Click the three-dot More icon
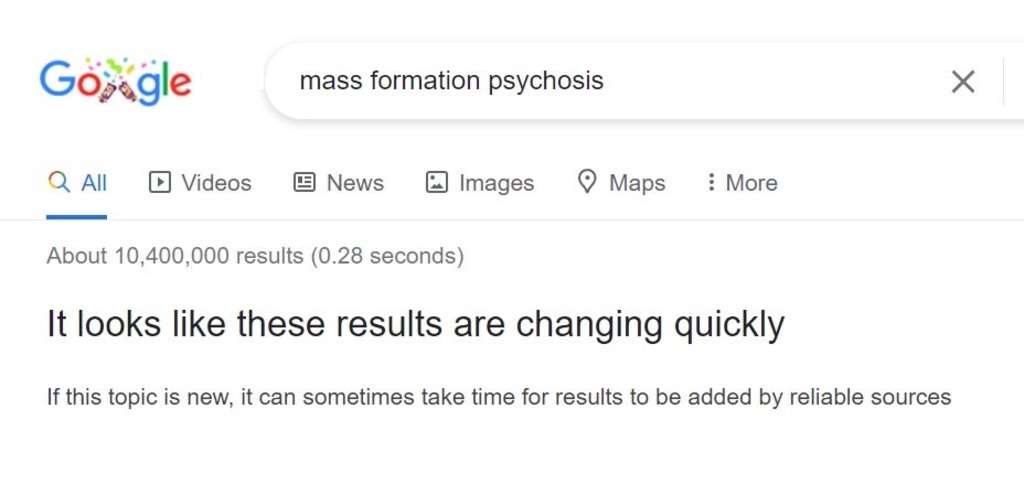Viewport: 1024px width, 484px height. (711, 183)
